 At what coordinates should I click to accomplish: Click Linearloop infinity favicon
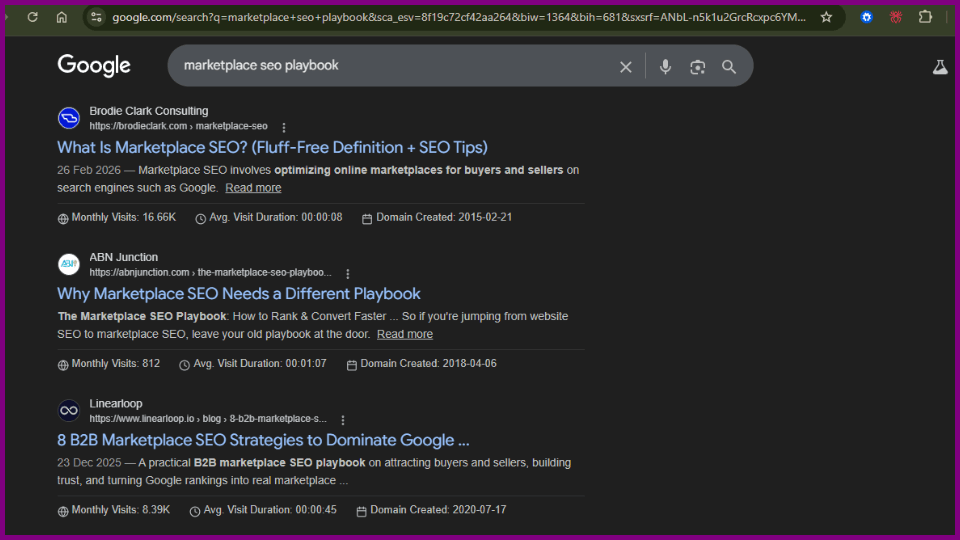(69, 411)
